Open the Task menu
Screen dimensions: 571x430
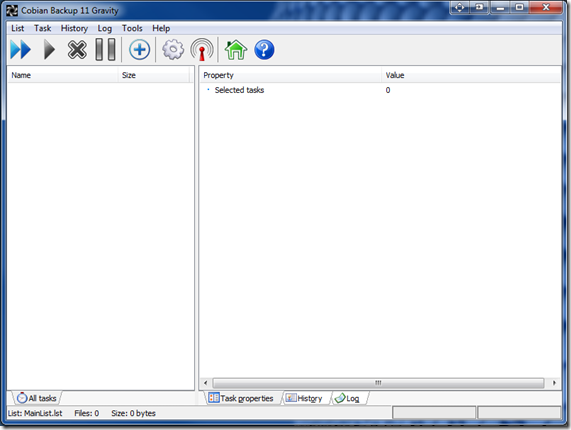(43, 28)
